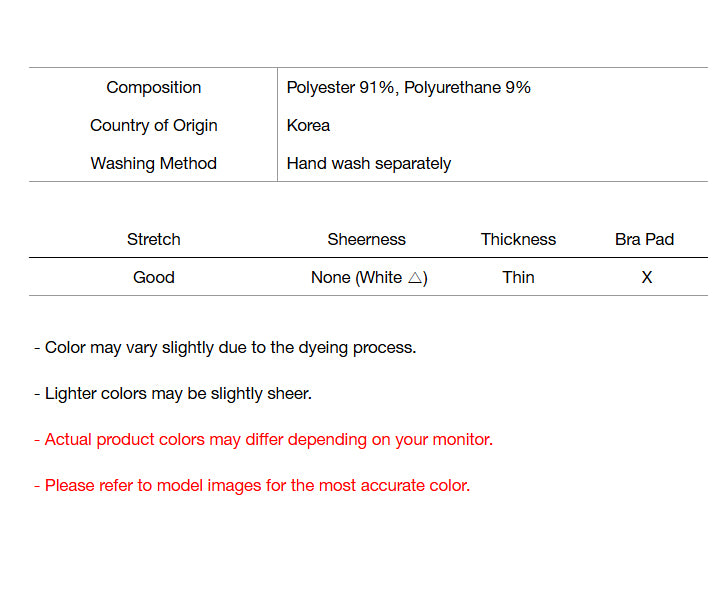
Task: Click the Thickness column header
Action: (518, 240)
